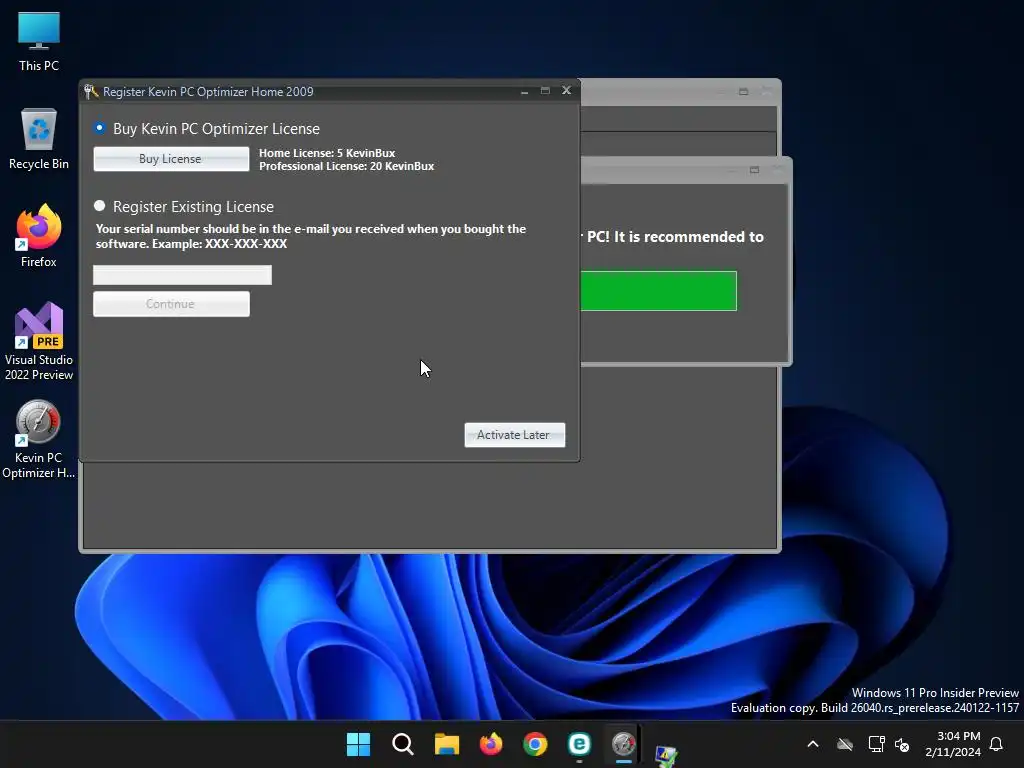1024x768 pixels.
Task: Close the Register Kevin PC Optimizer dialog
Action: 566,90
